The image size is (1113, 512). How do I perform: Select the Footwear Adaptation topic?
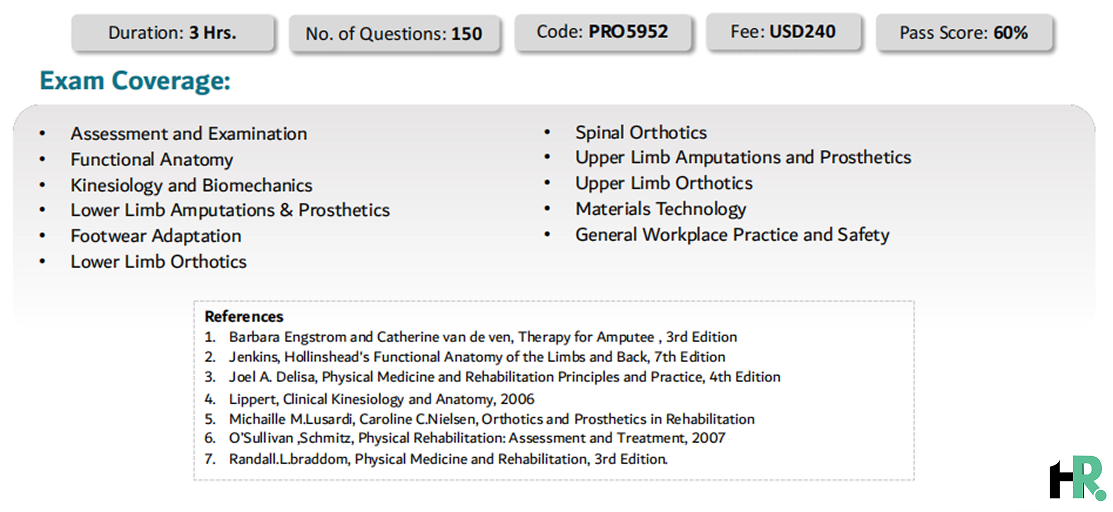pos(156,235)
